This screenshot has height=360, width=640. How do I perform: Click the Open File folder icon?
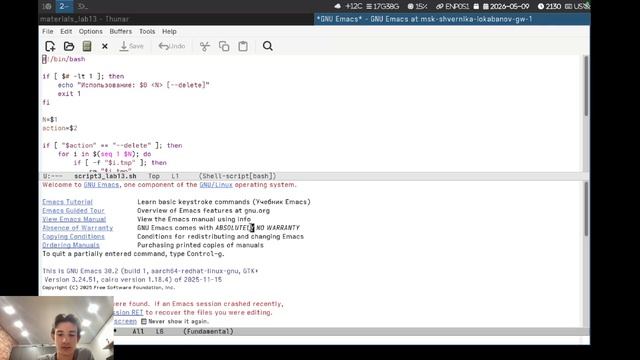(69, 46)
